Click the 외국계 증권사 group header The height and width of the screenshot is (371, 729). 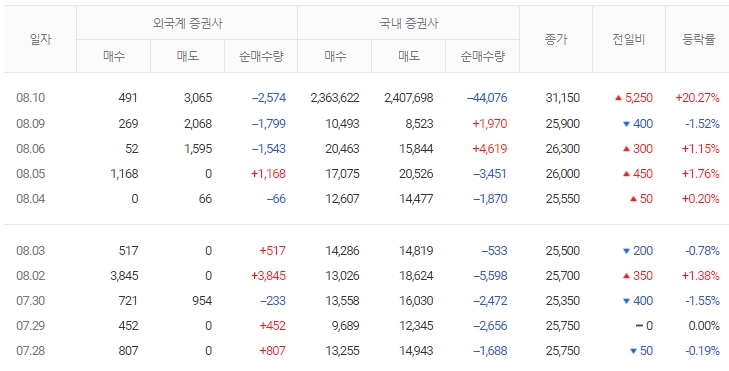point(187,23)
